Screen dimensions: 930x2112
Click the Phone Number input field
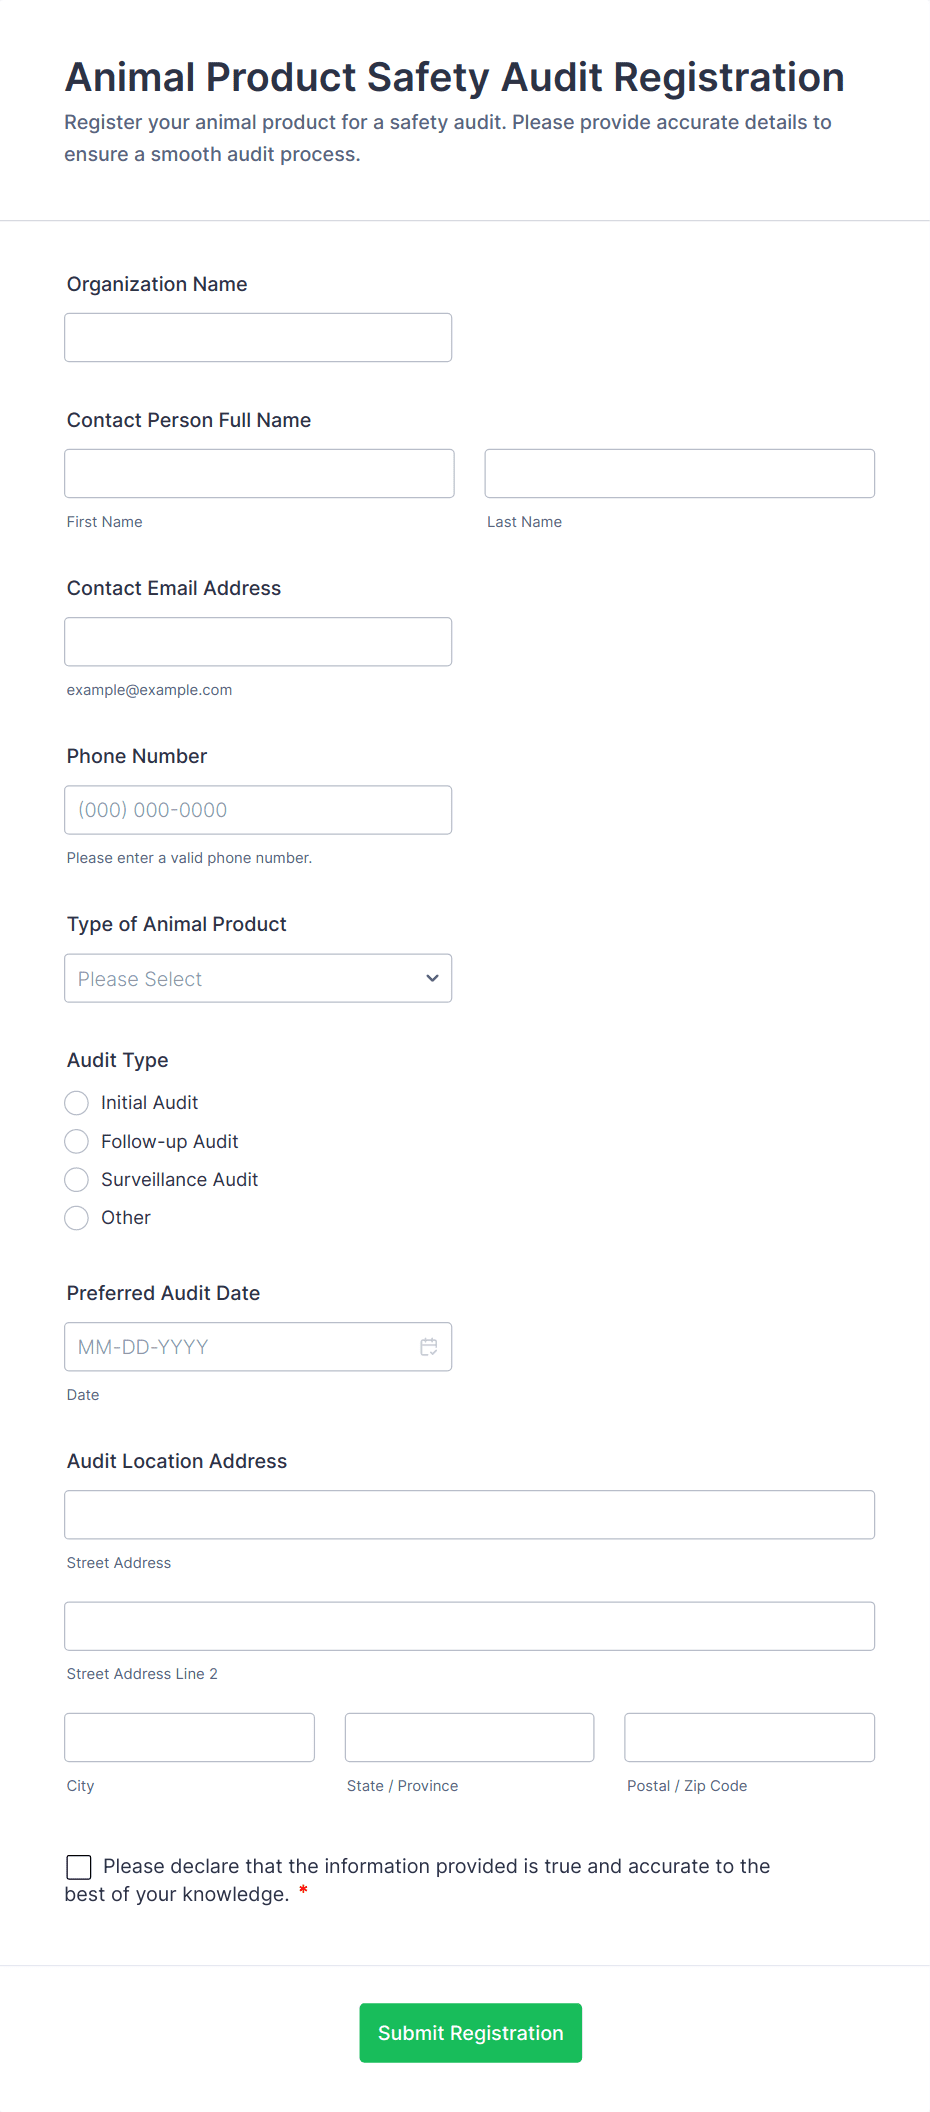pyautogui.click(x=258, y=810)
